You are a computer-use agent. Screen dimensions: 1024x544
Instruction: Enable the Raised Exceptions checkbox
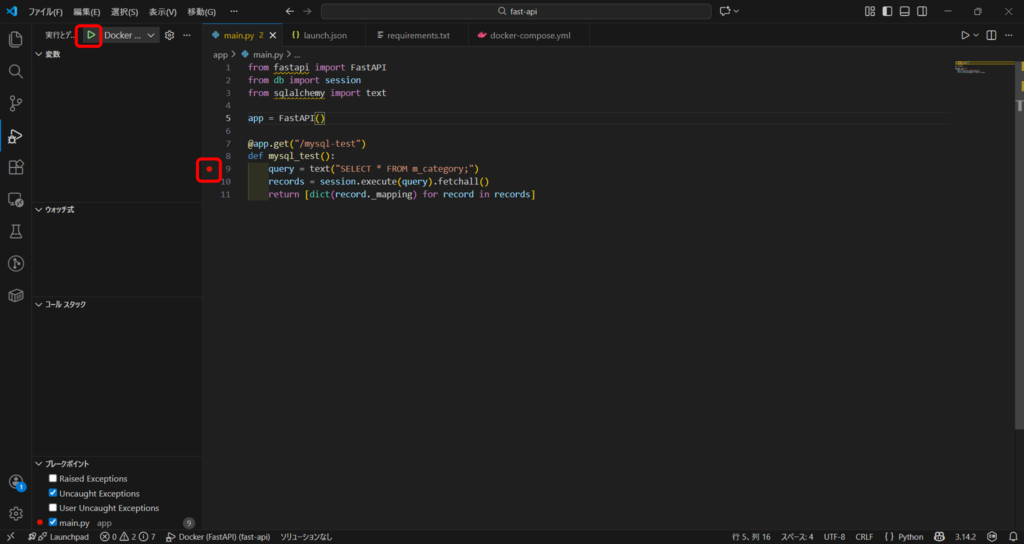pos(53,479)
